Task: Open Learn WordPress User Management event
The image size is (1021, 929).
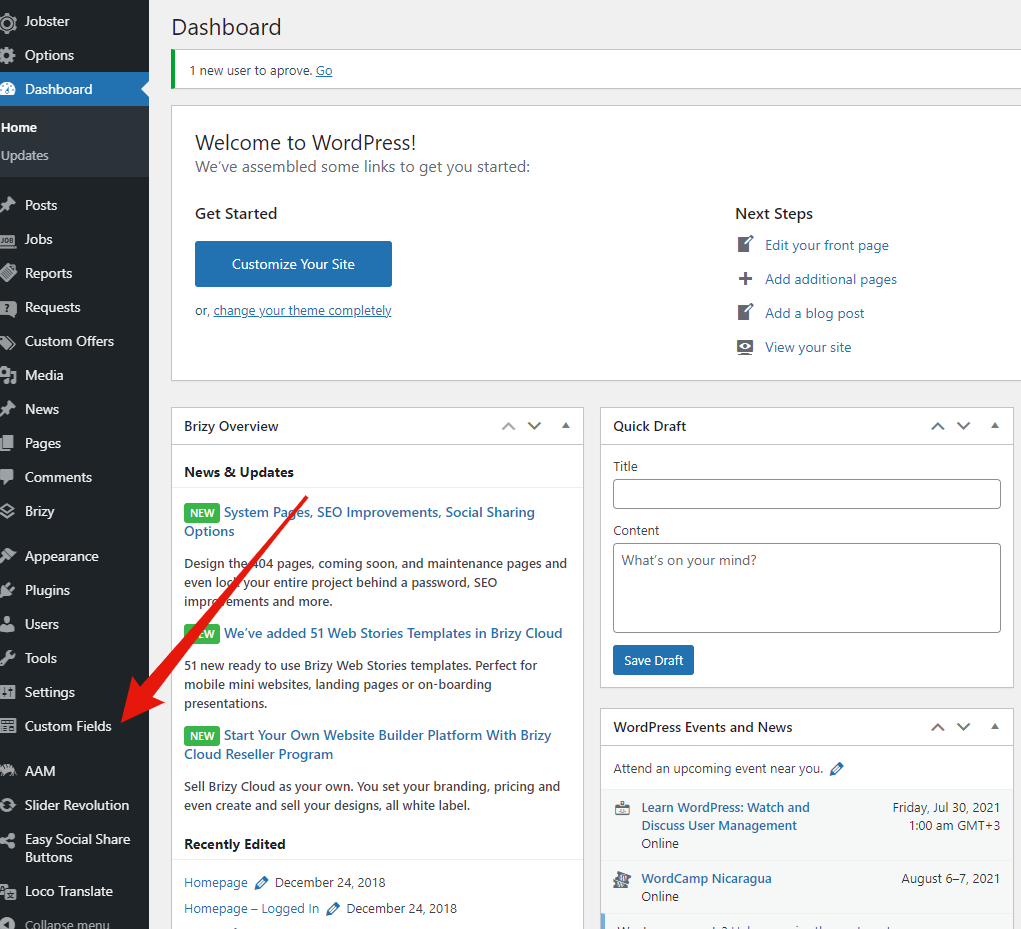Action: (x=725, y=816)
